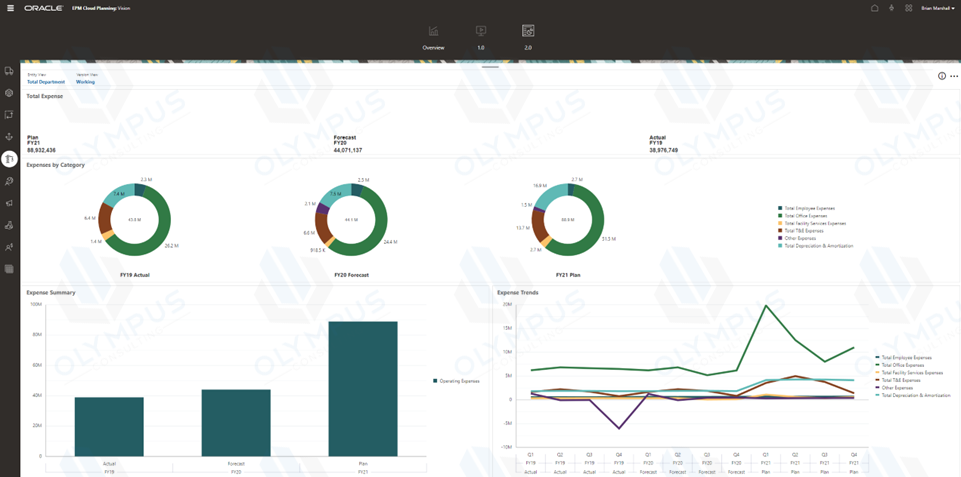Click the FY20 Forecast donut label

351,275
